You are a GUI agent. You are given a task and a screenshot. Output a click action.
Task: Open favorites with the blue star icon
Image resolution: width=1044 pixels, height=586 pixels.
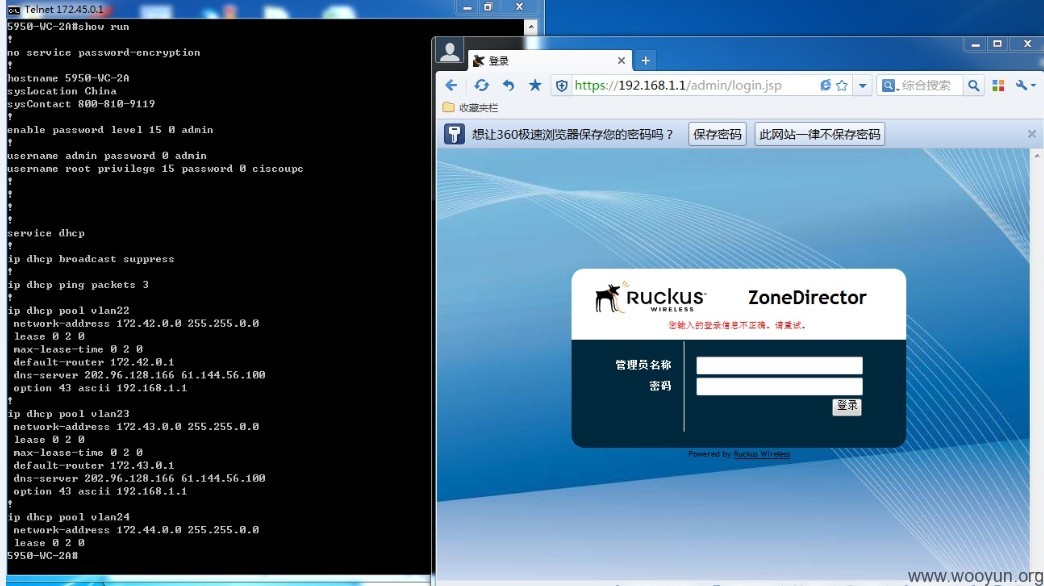(535, 85)
